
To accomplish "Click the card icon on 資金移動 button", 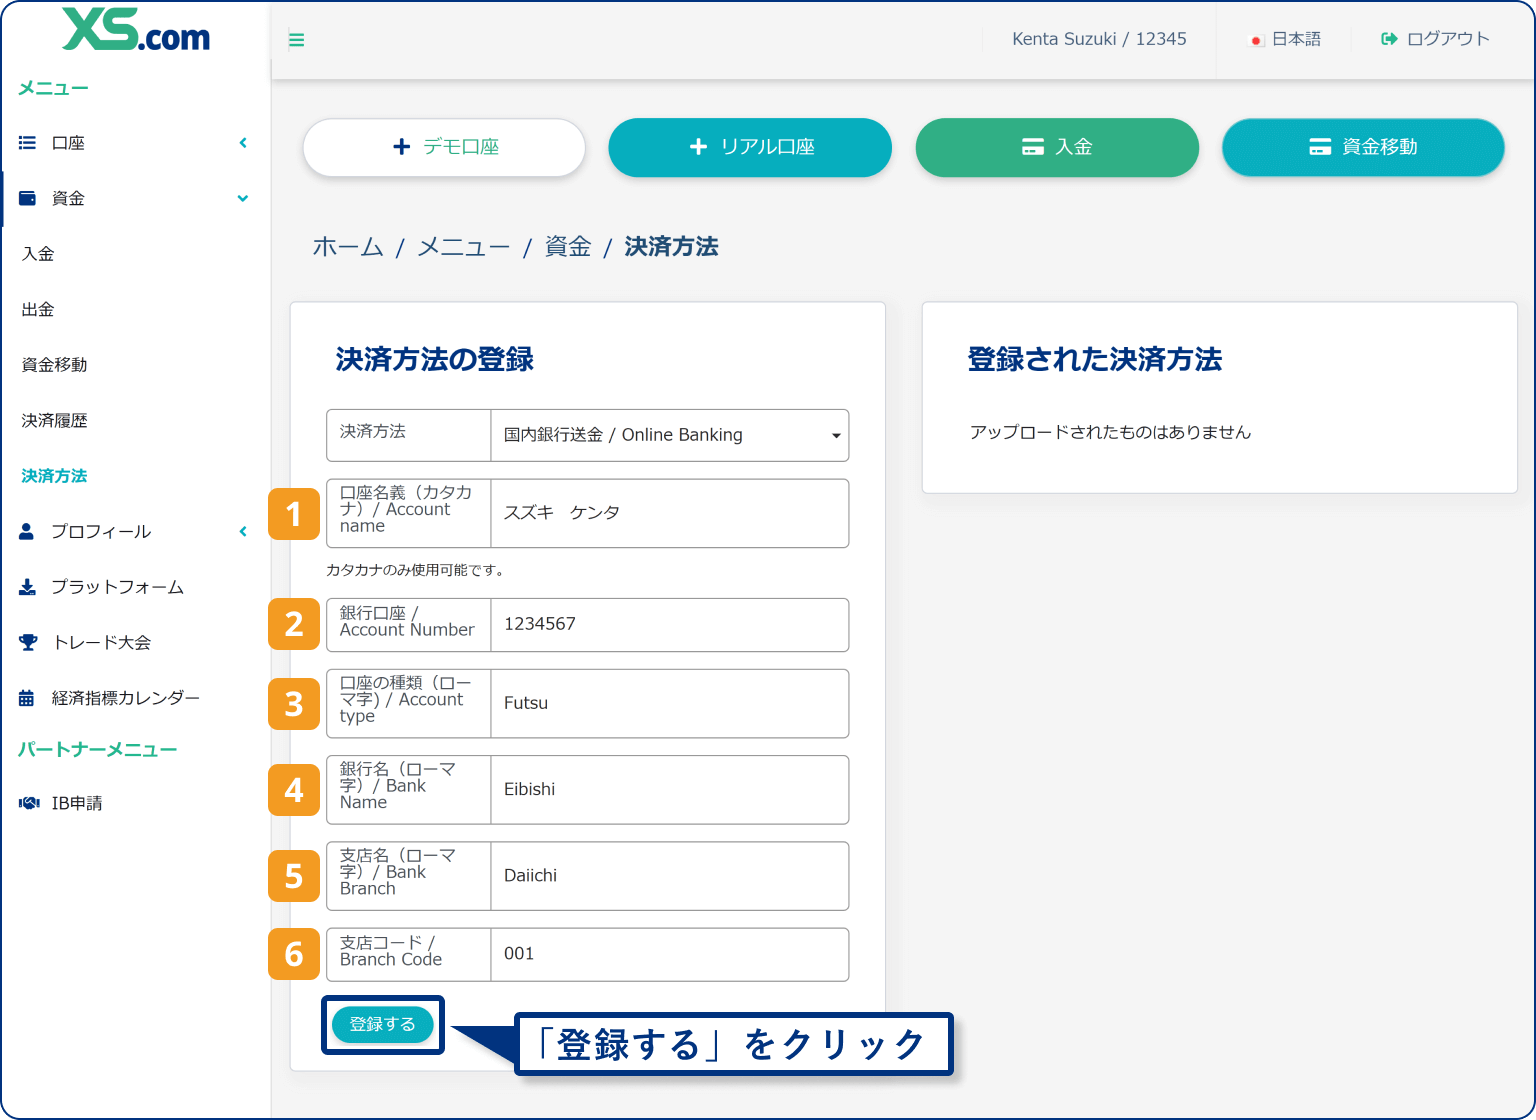I will click(1320, 147).
